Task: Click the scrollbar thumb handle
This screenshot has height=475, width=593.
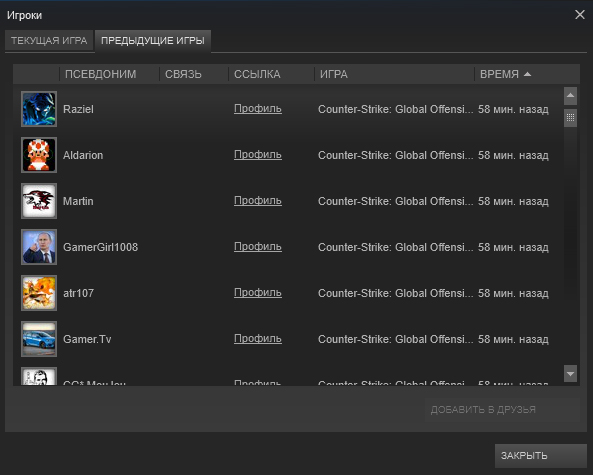Action: pos(570,118)
